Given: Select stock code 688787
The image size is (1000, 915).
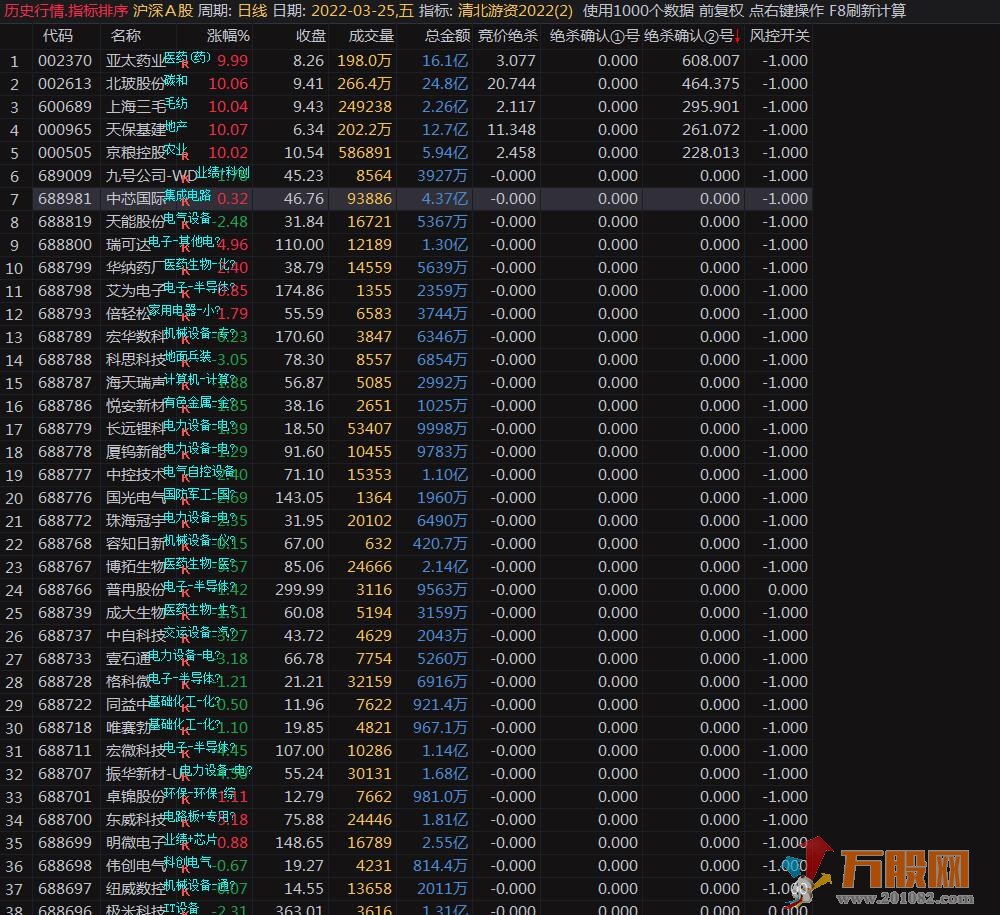Looking at the screenshot, I should (65, 383).
